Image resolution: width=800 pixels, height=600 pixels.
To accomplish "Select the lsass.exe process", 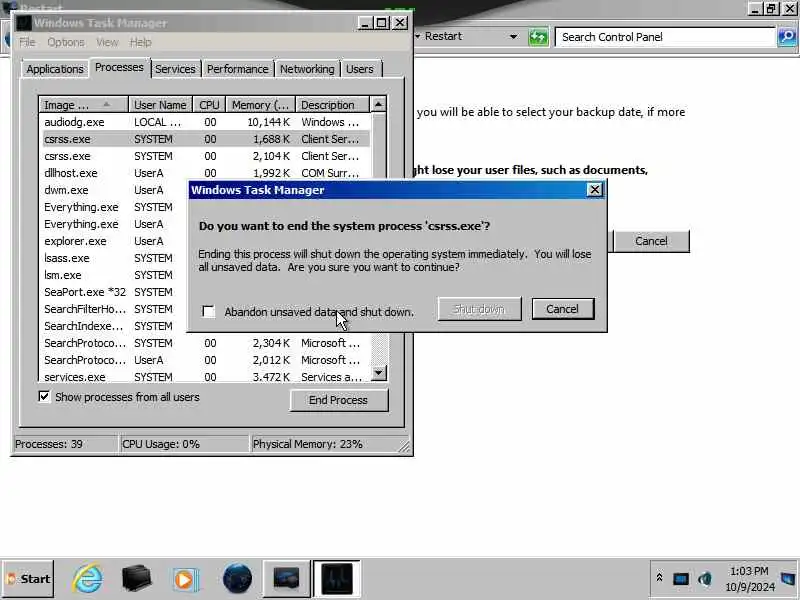I will [x=113, y=258].
